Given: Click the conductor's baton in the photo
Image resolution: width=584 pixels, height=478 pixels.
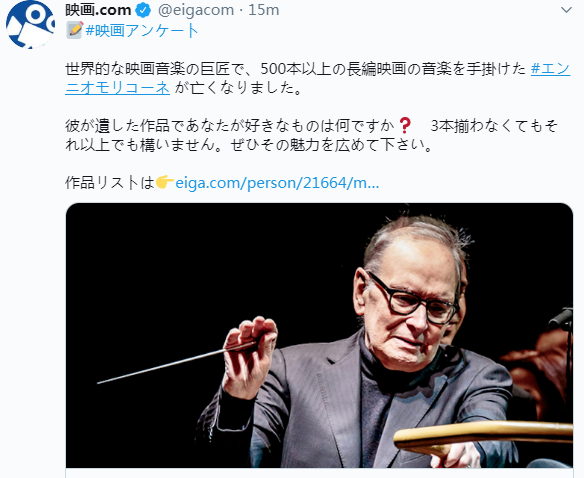Looking at the screenshot, I should click(x=177, y=363).
